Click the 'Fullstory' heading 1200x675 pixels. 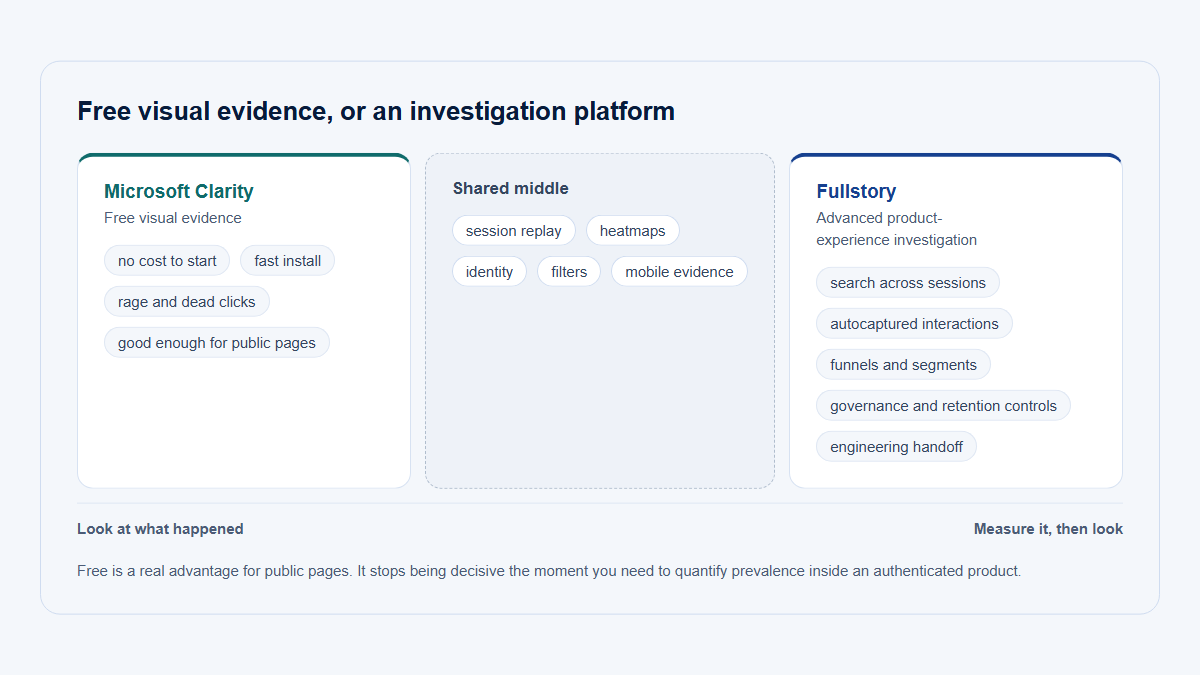(x=856, y=191)
